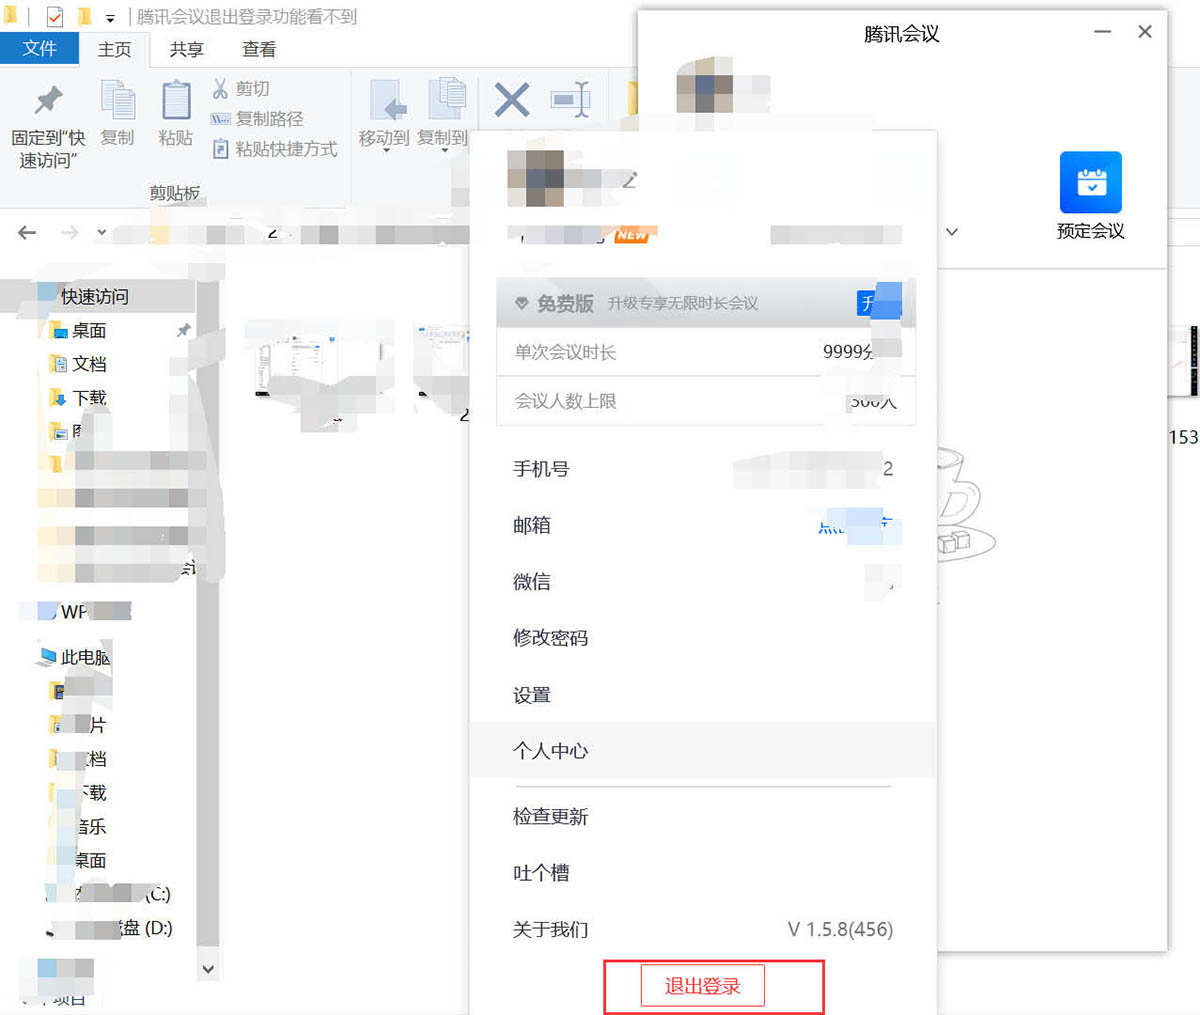Screen dimensions: 1200x1015
Task: Click the Cut scissors item
Action: coord(240,89)
